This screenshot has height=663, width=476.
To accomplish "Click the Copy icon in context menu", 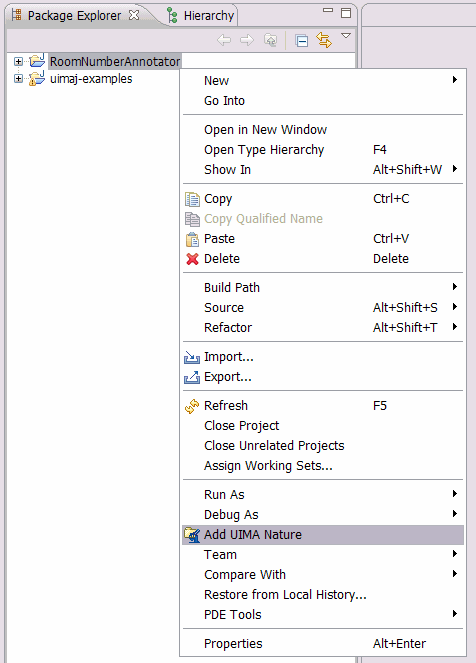I will point(192,199).
